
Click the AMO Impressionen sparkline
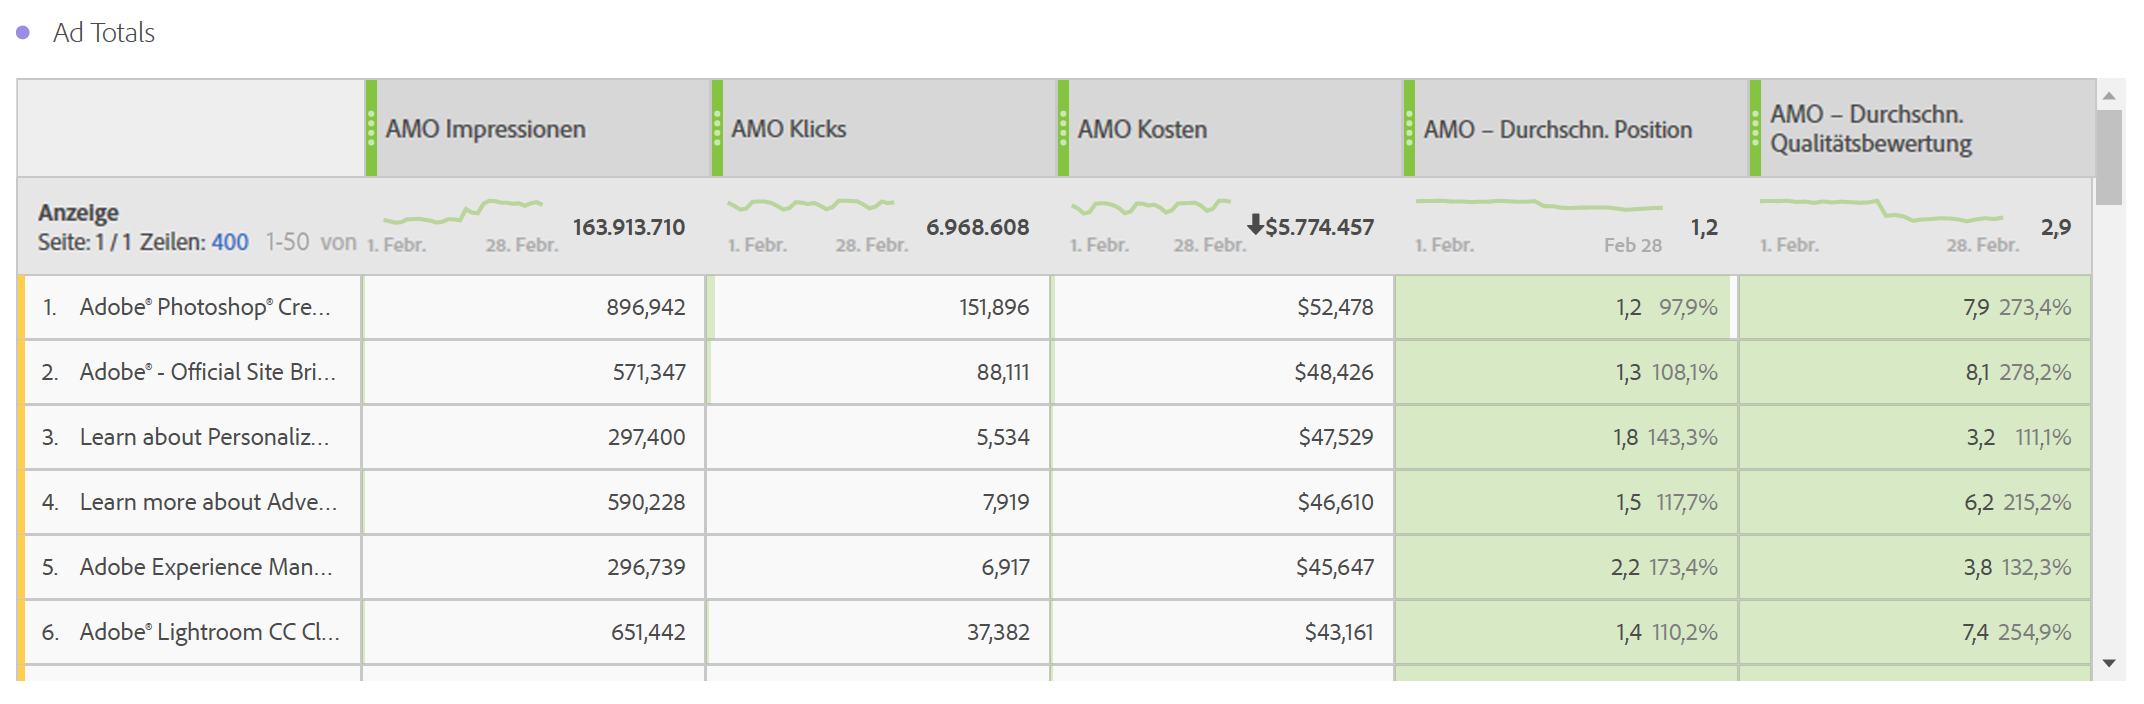[462, 211]
